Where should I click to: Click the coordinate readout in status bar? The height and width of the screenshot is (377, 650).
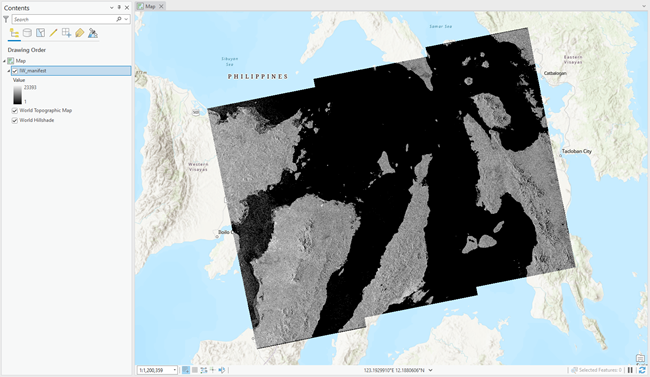click(394, 370)
